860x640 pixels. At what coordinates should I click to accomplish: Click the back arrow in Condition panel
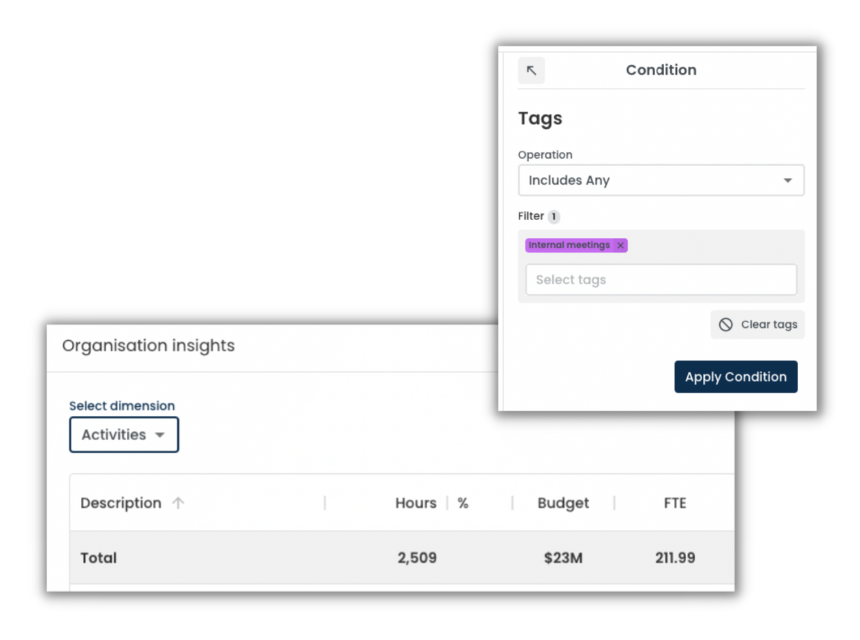click(531, 70)
